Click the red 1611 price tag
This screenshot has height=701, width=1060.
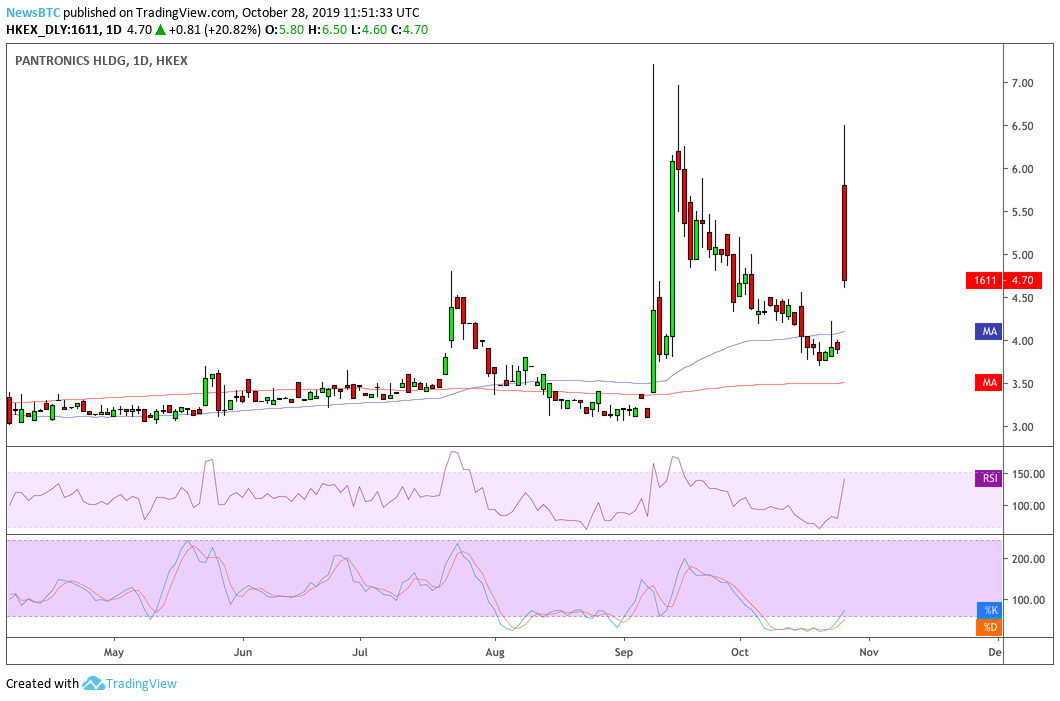click(x=985, y=281)
